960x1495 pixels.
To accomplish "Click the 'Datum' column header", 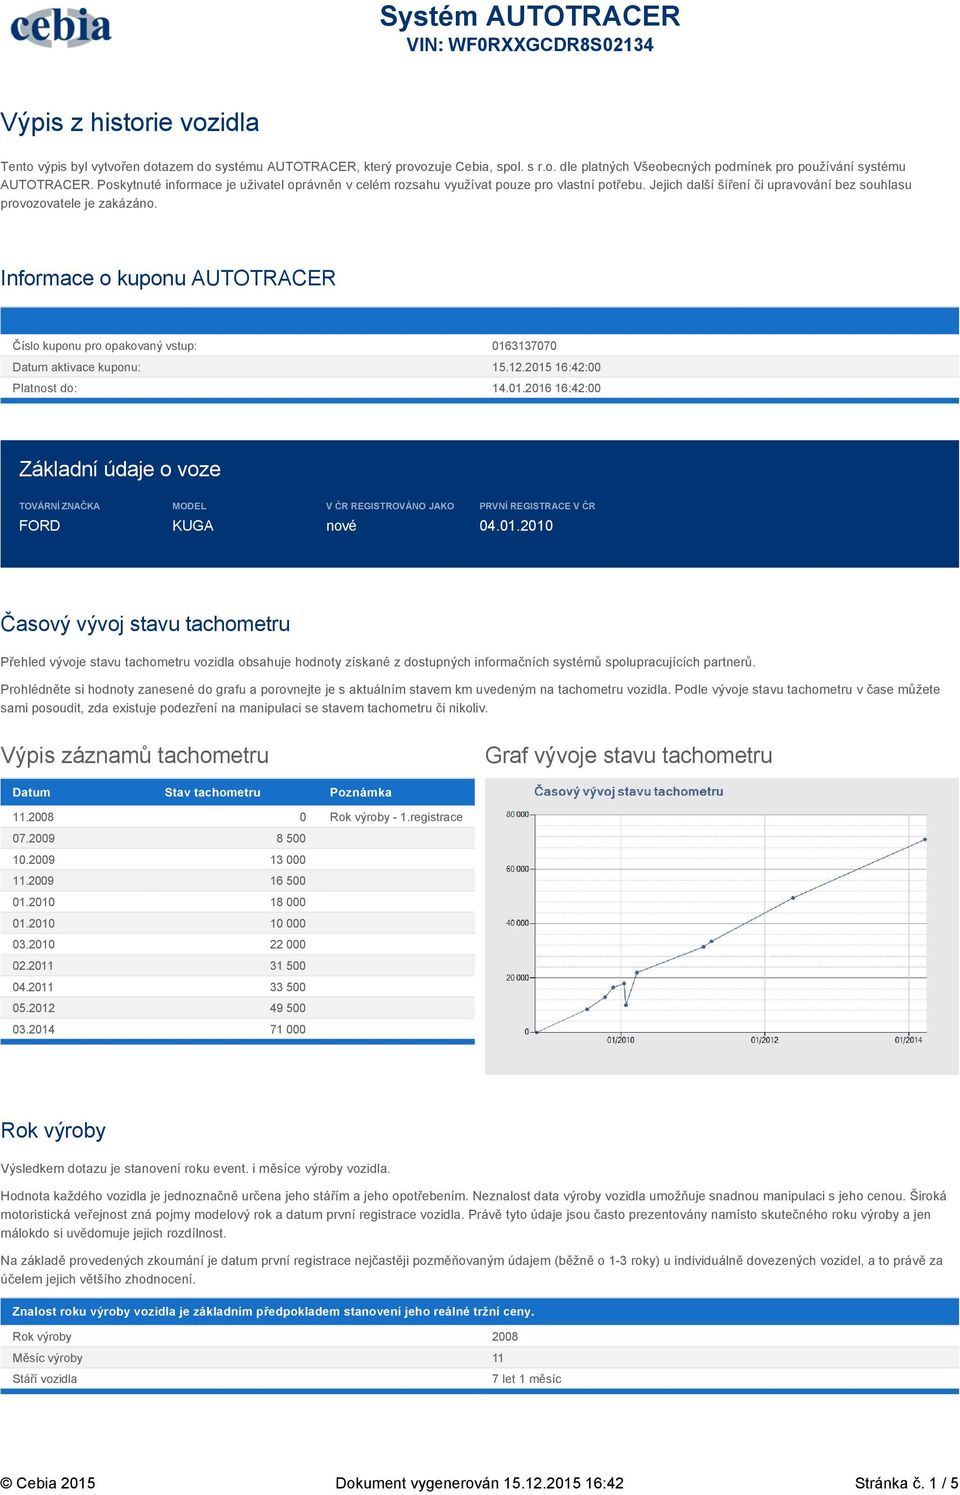I will point(31,792).
